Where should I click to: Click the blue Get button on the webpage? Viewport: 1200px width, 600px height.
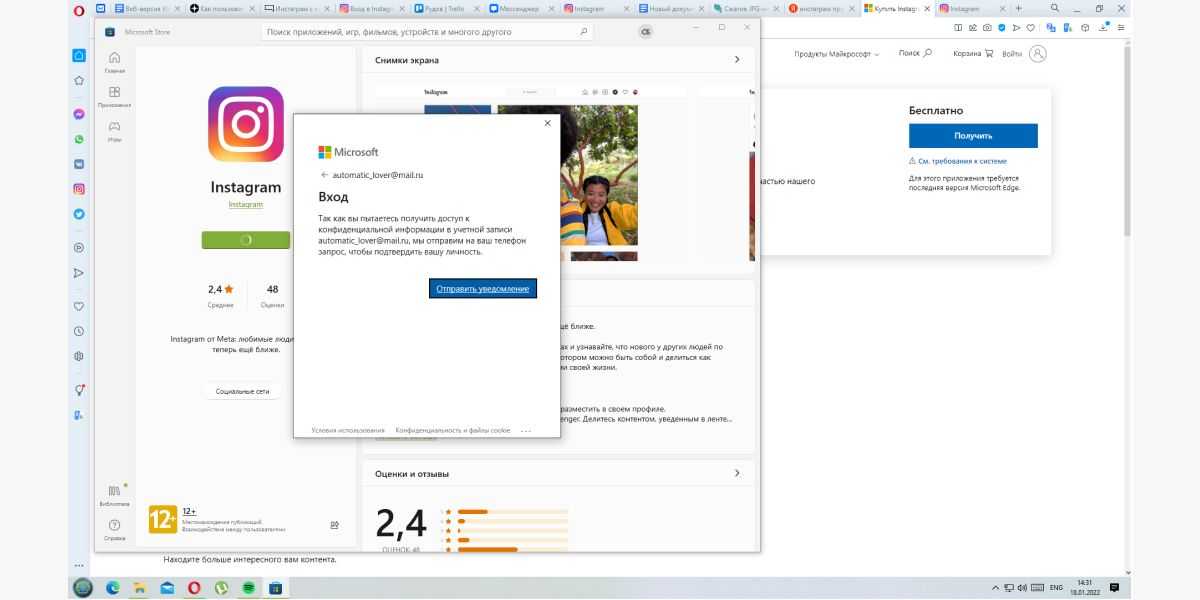click(972, 136)
